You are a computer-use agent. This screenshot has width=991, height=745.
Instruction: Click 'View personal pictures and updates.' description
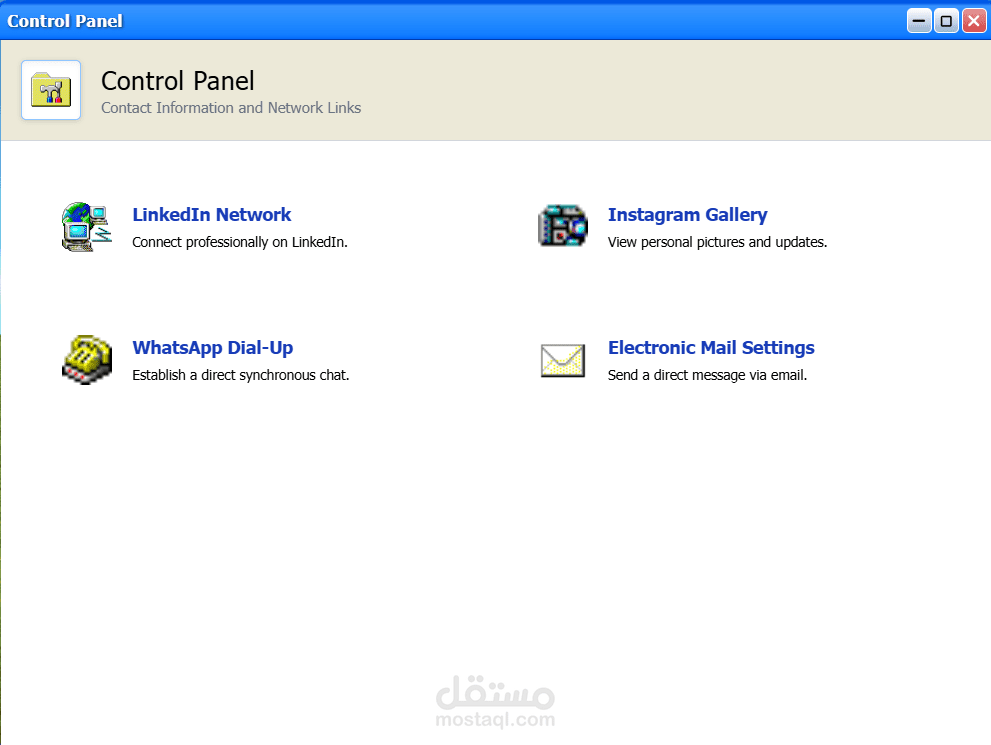tap(717, 242)
